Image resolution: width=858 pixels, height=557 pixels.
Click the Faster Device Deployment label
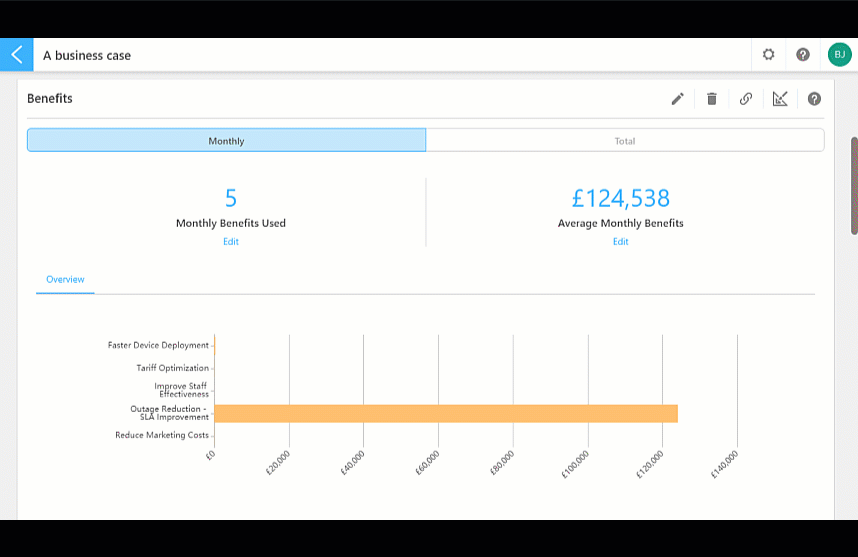tap(158, 345)
